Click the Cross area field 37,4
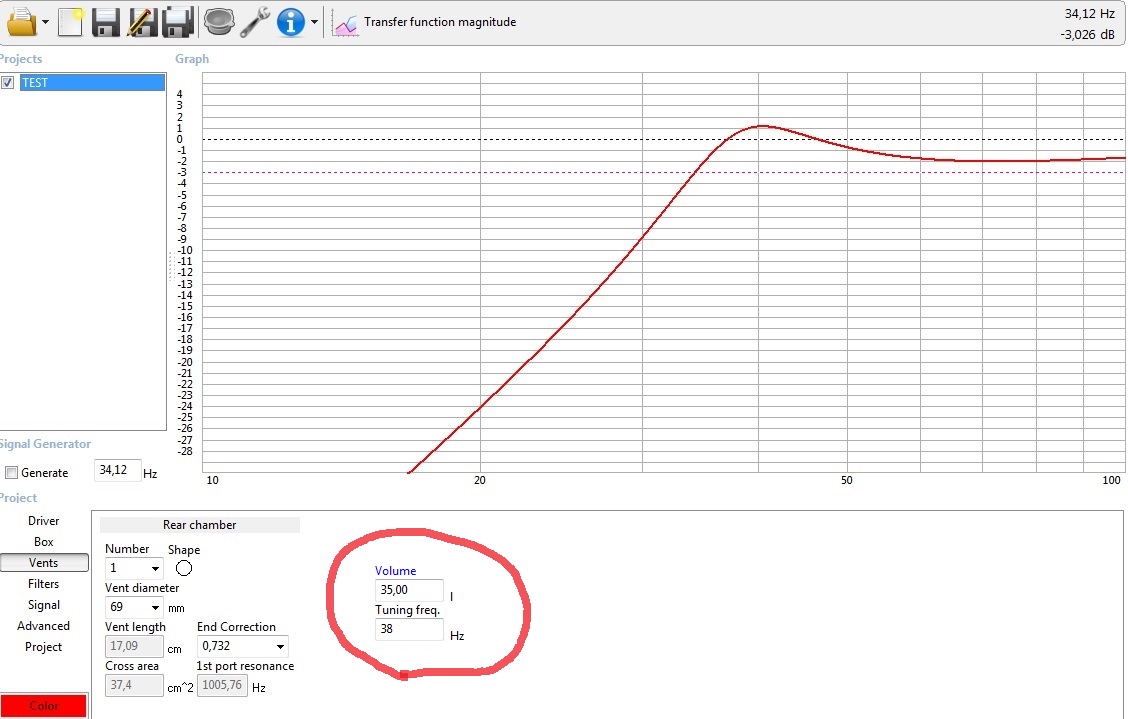This screenshot has width=1128, height=719. (x=134, y=684)
